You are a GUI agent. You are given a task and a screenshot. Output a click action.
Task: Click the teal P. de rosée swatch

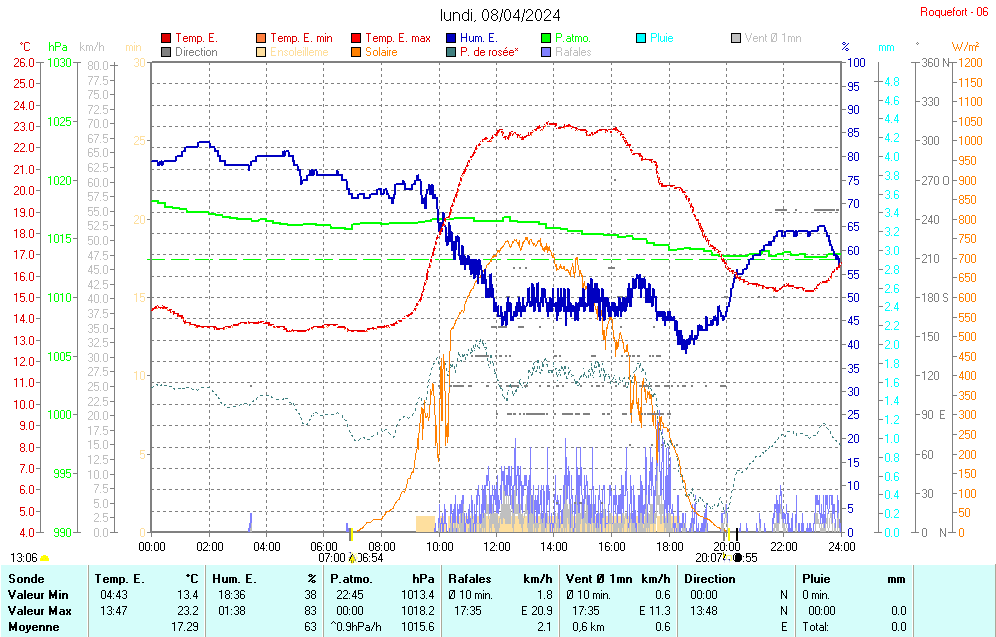[x=451, y=52]
